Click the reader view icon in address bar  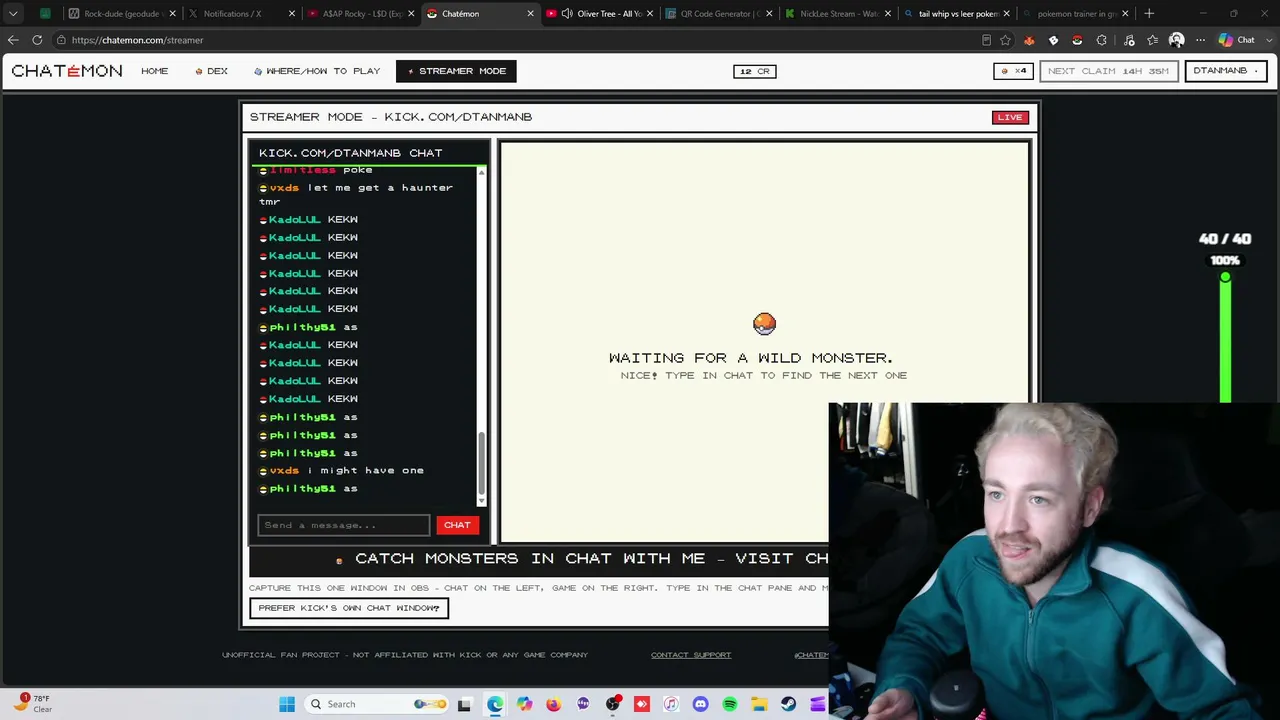pyautogui.click(x=986, y=40)
